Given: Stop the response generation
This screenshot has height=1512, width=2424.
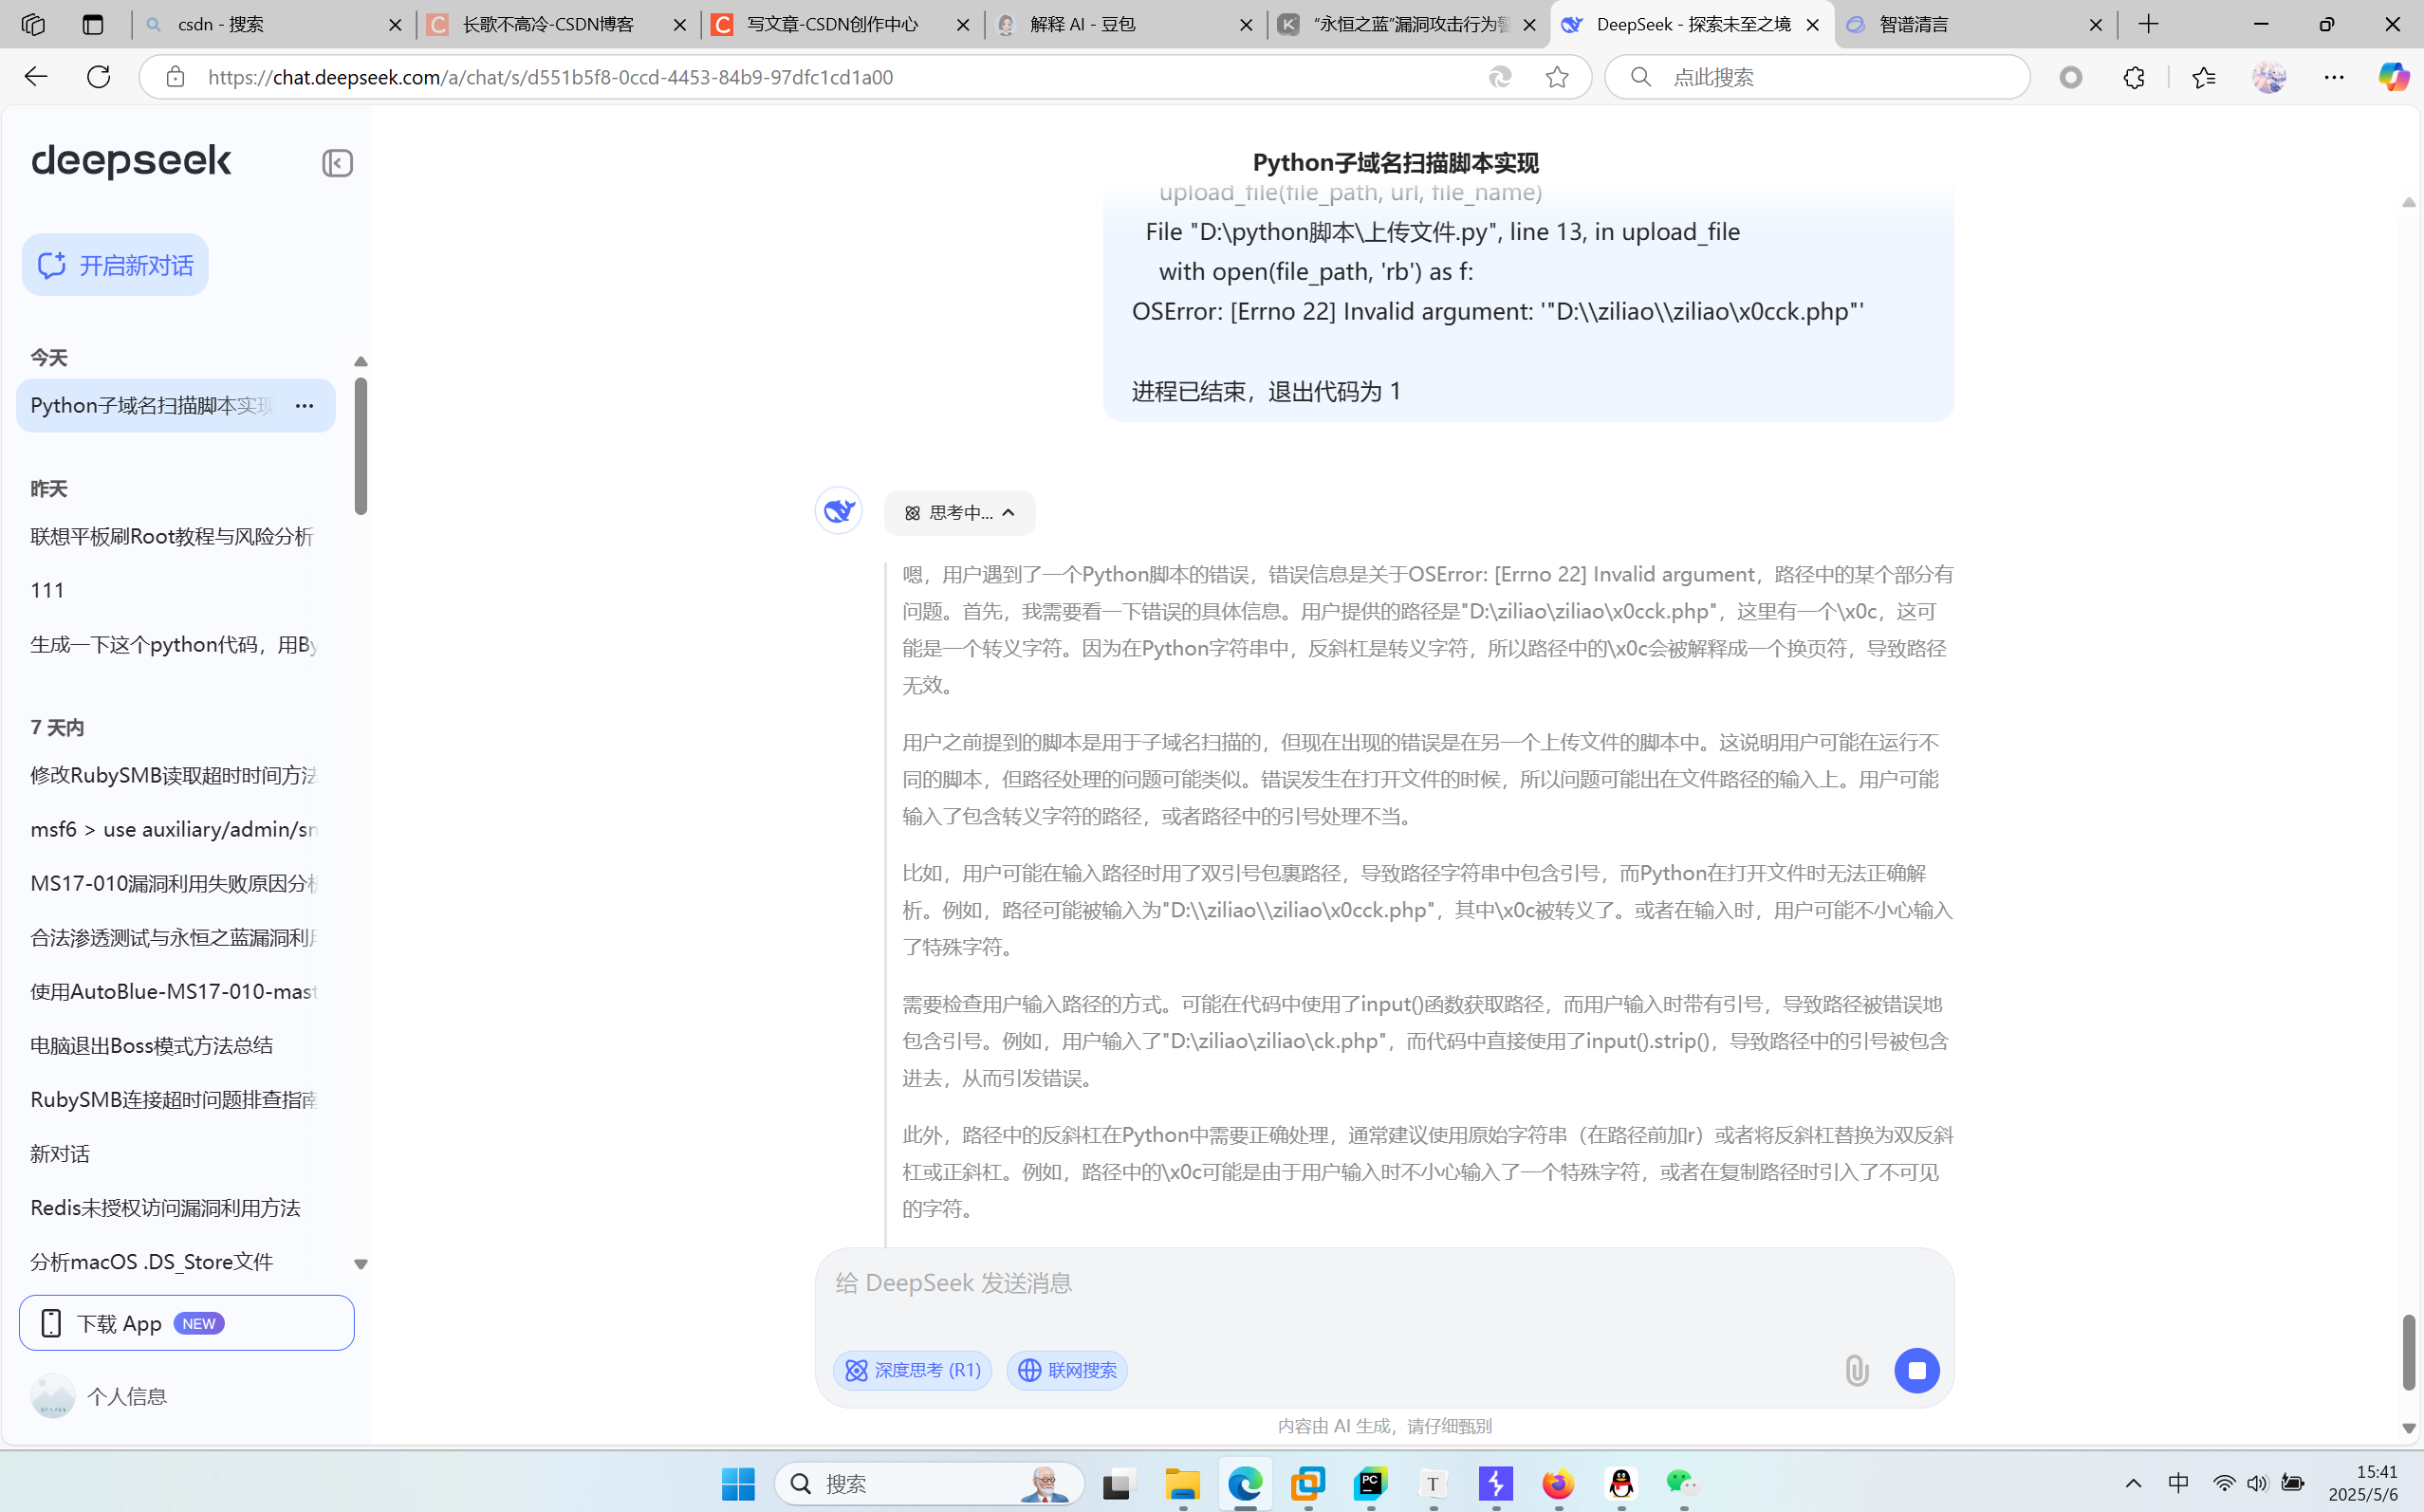Looking at the screenshot, I should click(1916, 1370).
